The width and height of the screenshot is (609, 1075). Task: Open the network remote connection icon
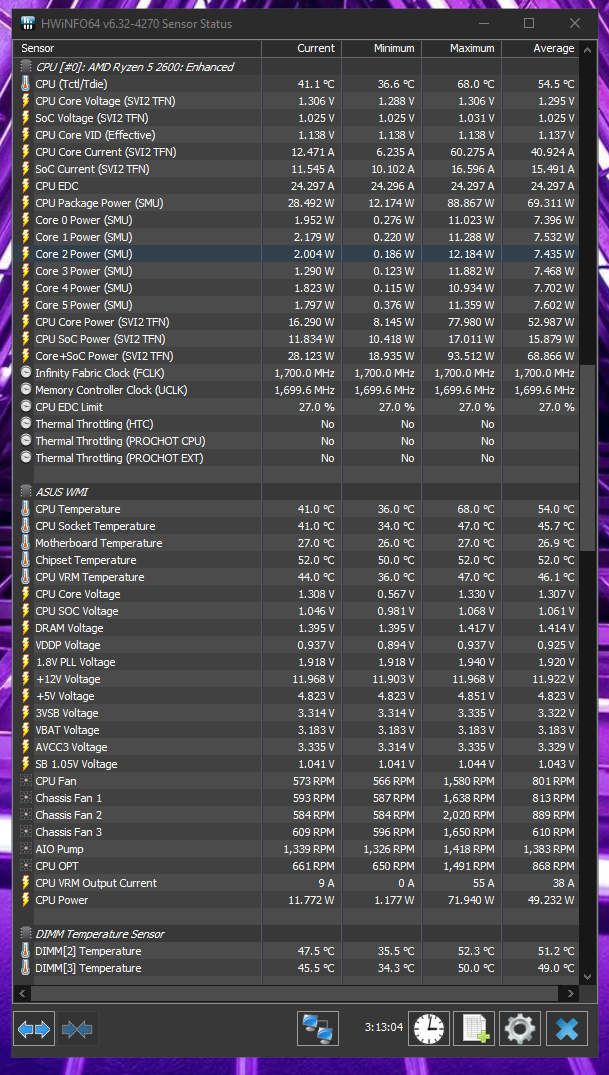[319, 1029]
